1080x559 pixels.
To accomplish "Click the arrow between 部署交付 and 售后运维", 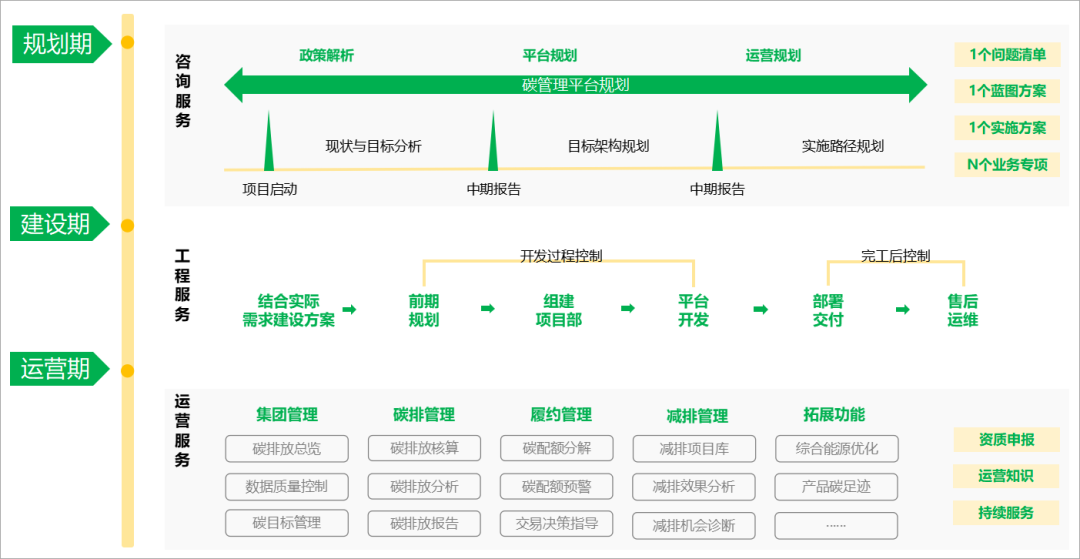I will click(902, 309).
